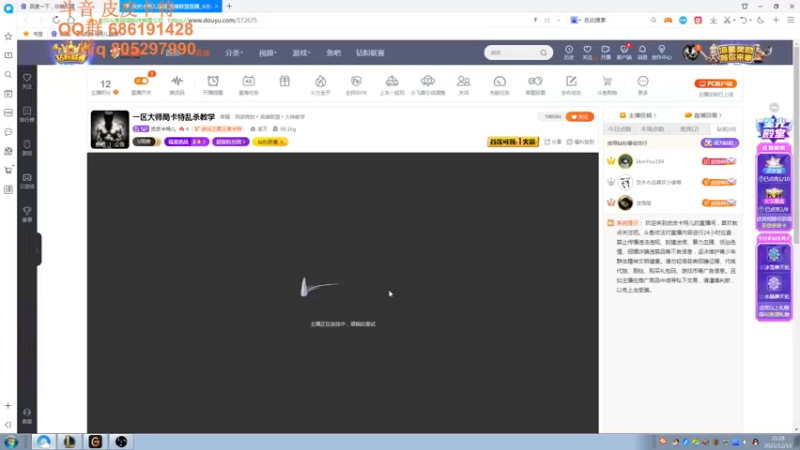Toggle the orange live broadcast switch

coord(141,81)
